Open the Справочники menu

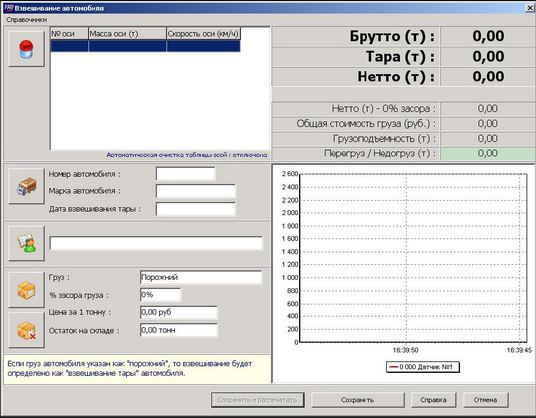[x=27, y=20]
